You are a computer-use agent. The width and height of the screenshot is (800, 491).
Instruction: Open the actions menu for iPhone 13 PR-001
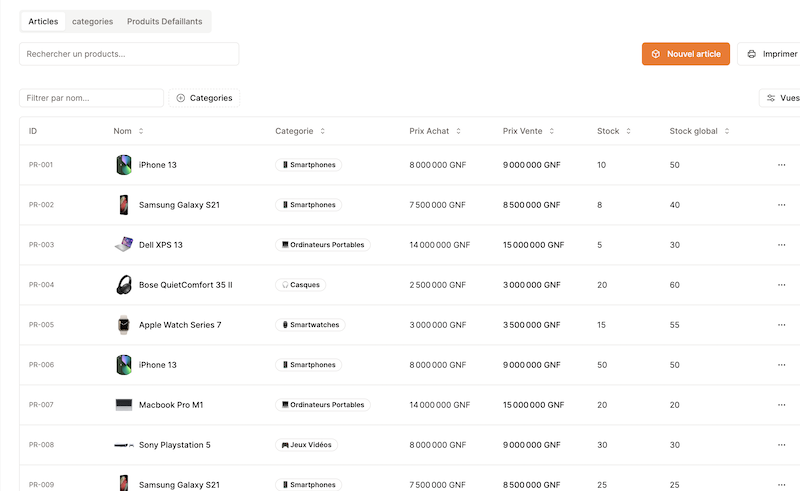tap(781, 165)
